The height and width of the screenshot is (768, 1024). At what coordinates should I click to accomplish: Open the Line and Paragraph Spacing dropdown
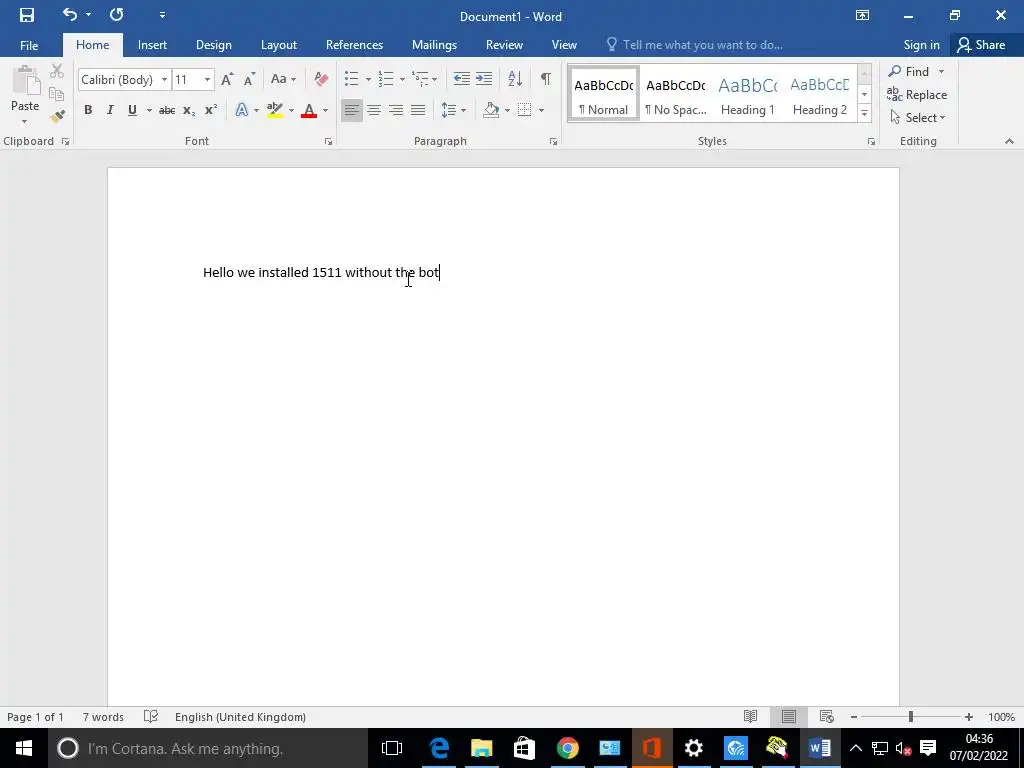pos(453,110)
